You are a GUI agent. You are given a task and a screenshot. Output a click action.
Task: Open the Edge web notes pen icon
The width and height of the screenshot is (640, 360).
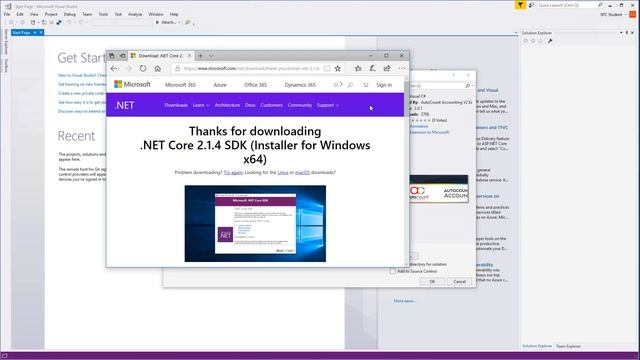pos(372,69)
